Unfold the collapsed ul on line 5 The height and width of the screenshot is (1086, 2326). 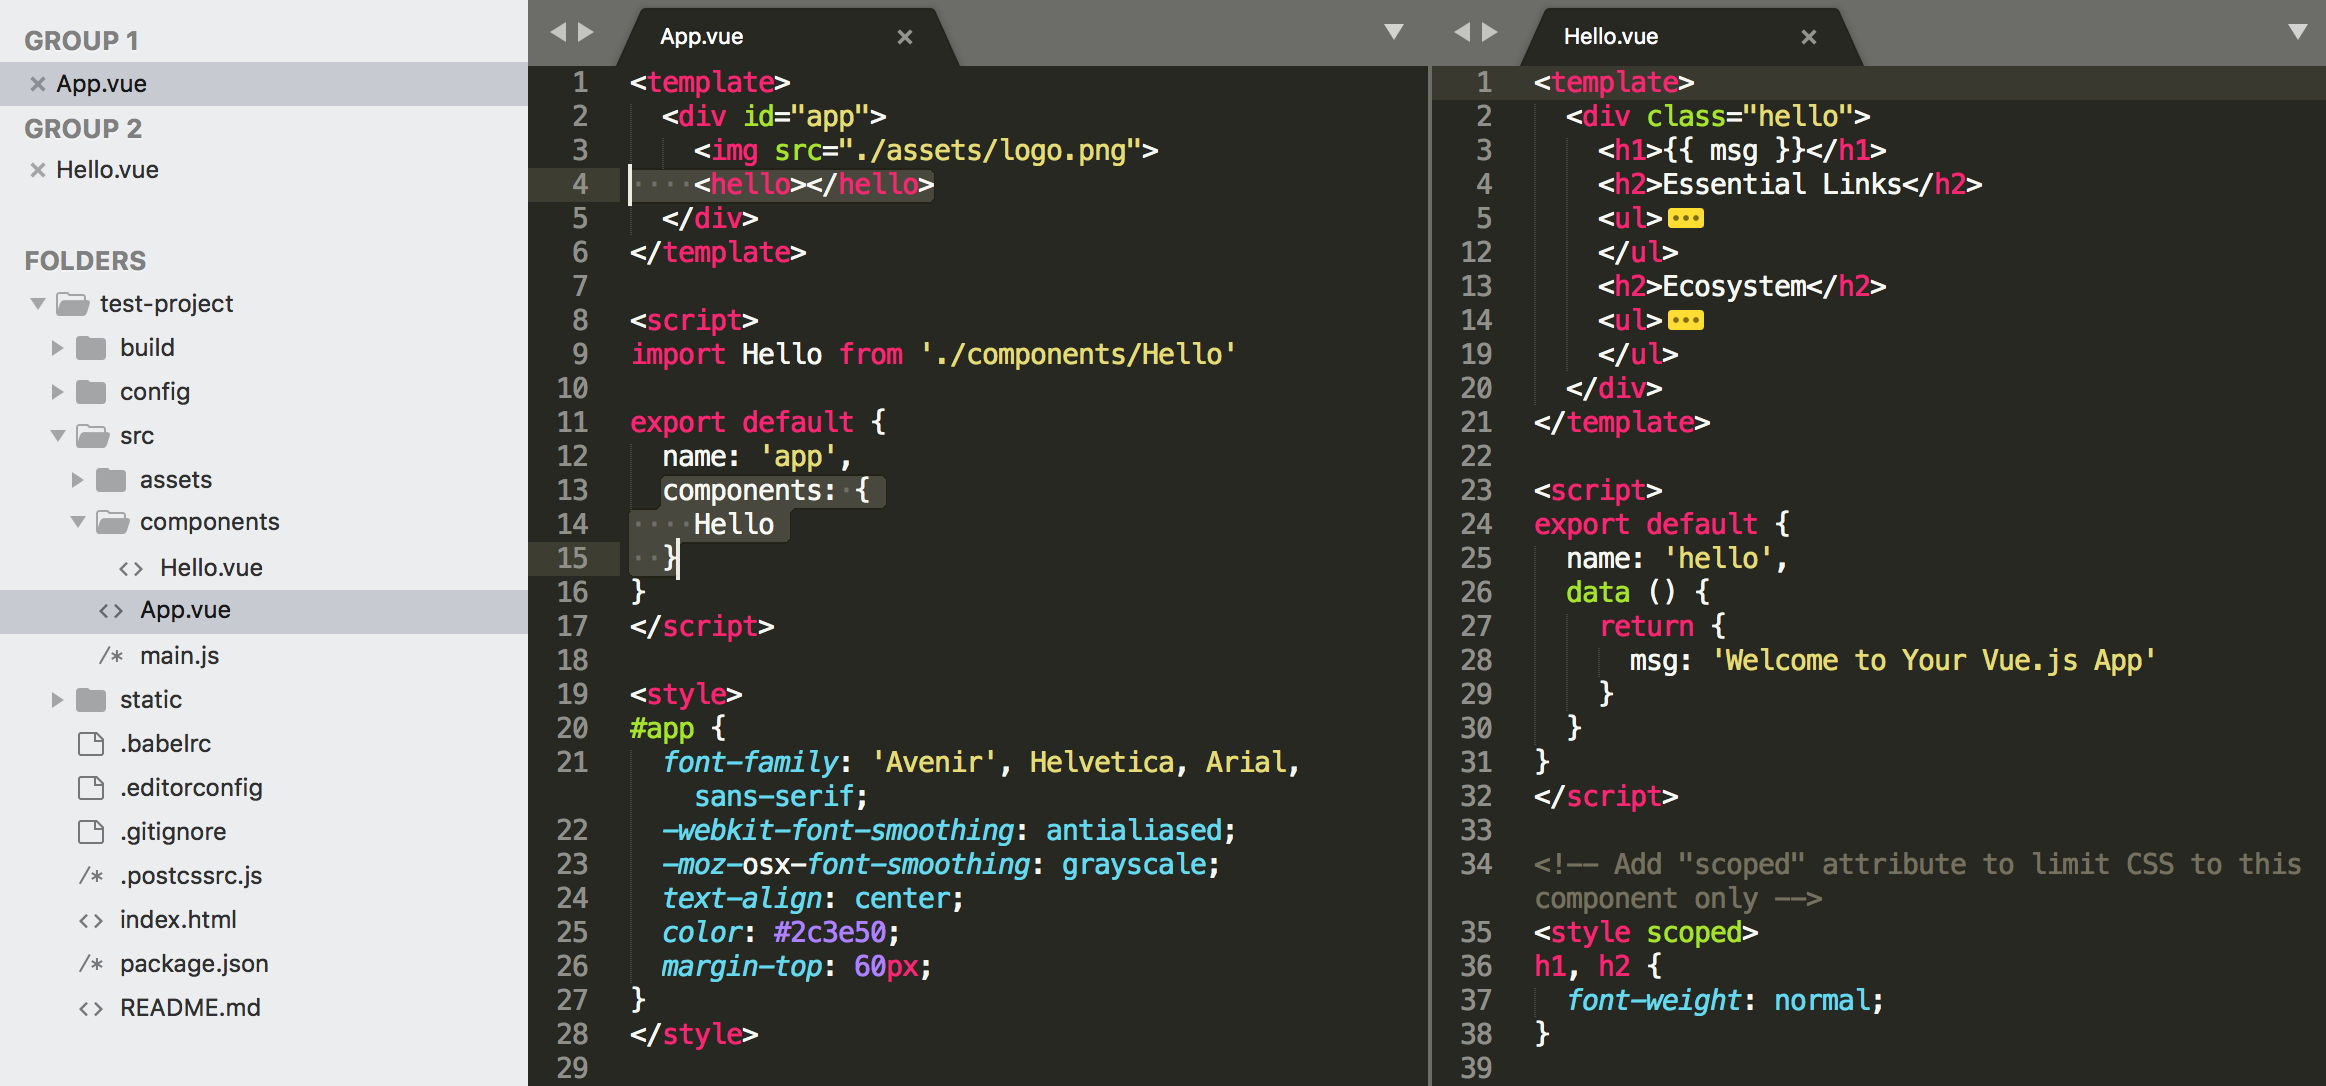(x=1685, y=218)
